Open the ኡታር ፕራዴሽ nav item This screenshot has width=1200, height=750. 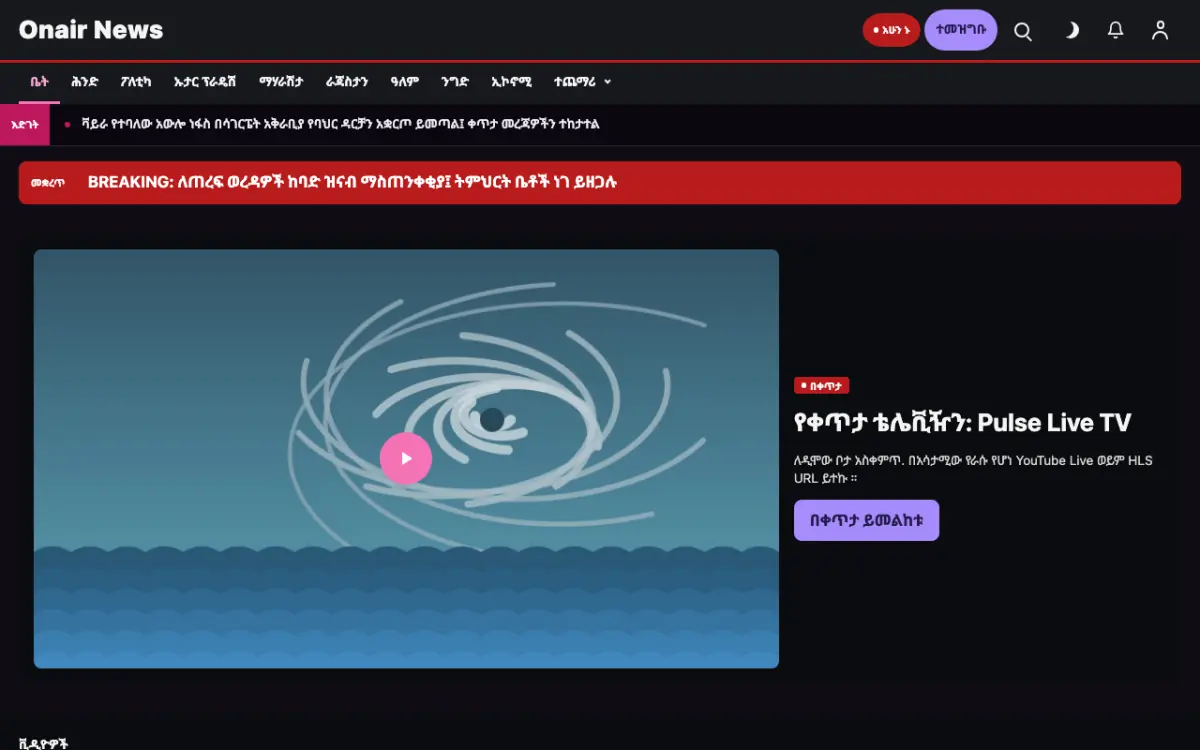pyautogui.click(x=205, y=82)
